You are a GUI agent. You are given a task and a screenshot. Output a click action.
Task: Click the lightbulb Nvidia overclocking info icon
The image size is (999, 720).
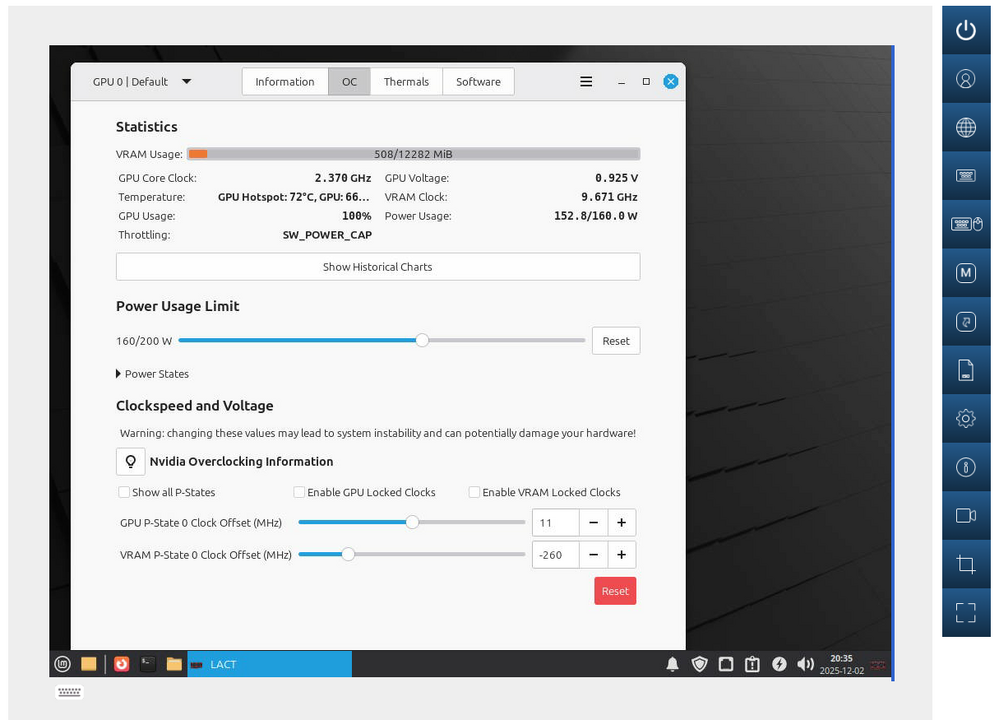(130, 461)
